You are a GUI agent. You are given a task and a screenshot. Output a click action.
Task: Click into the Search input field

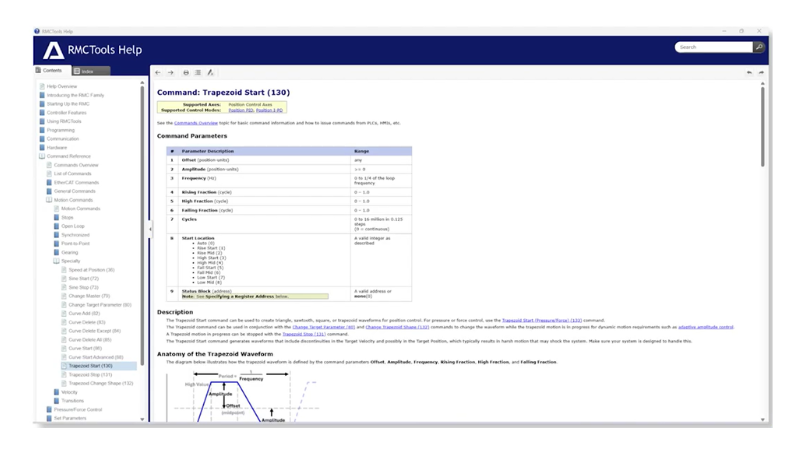point(714,47)
